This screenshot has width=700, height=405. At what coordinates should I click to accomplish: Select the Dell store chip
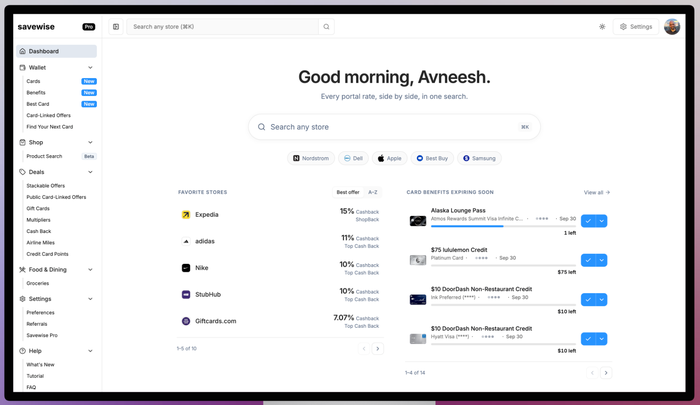(x=353, y=158)
